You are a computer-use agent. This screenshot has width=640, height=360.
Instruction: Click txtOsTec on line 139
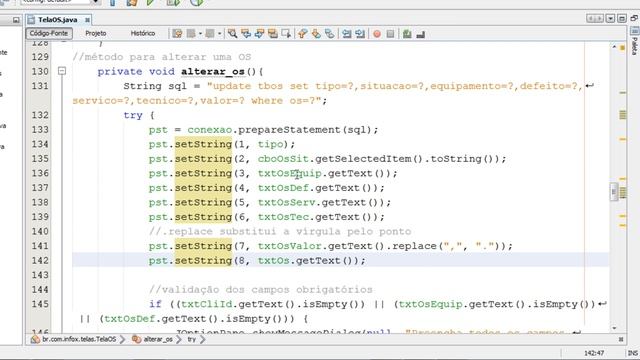(x=283, y=217)
